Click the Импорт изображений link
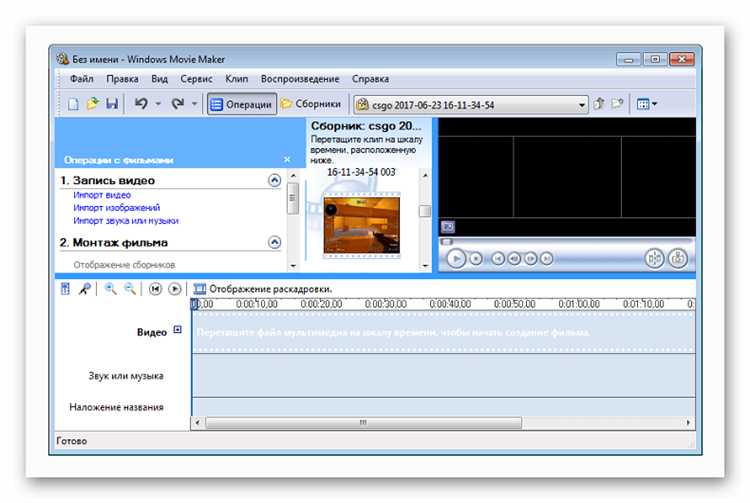This screenshot has height=503, width=750. coord(117,208)
